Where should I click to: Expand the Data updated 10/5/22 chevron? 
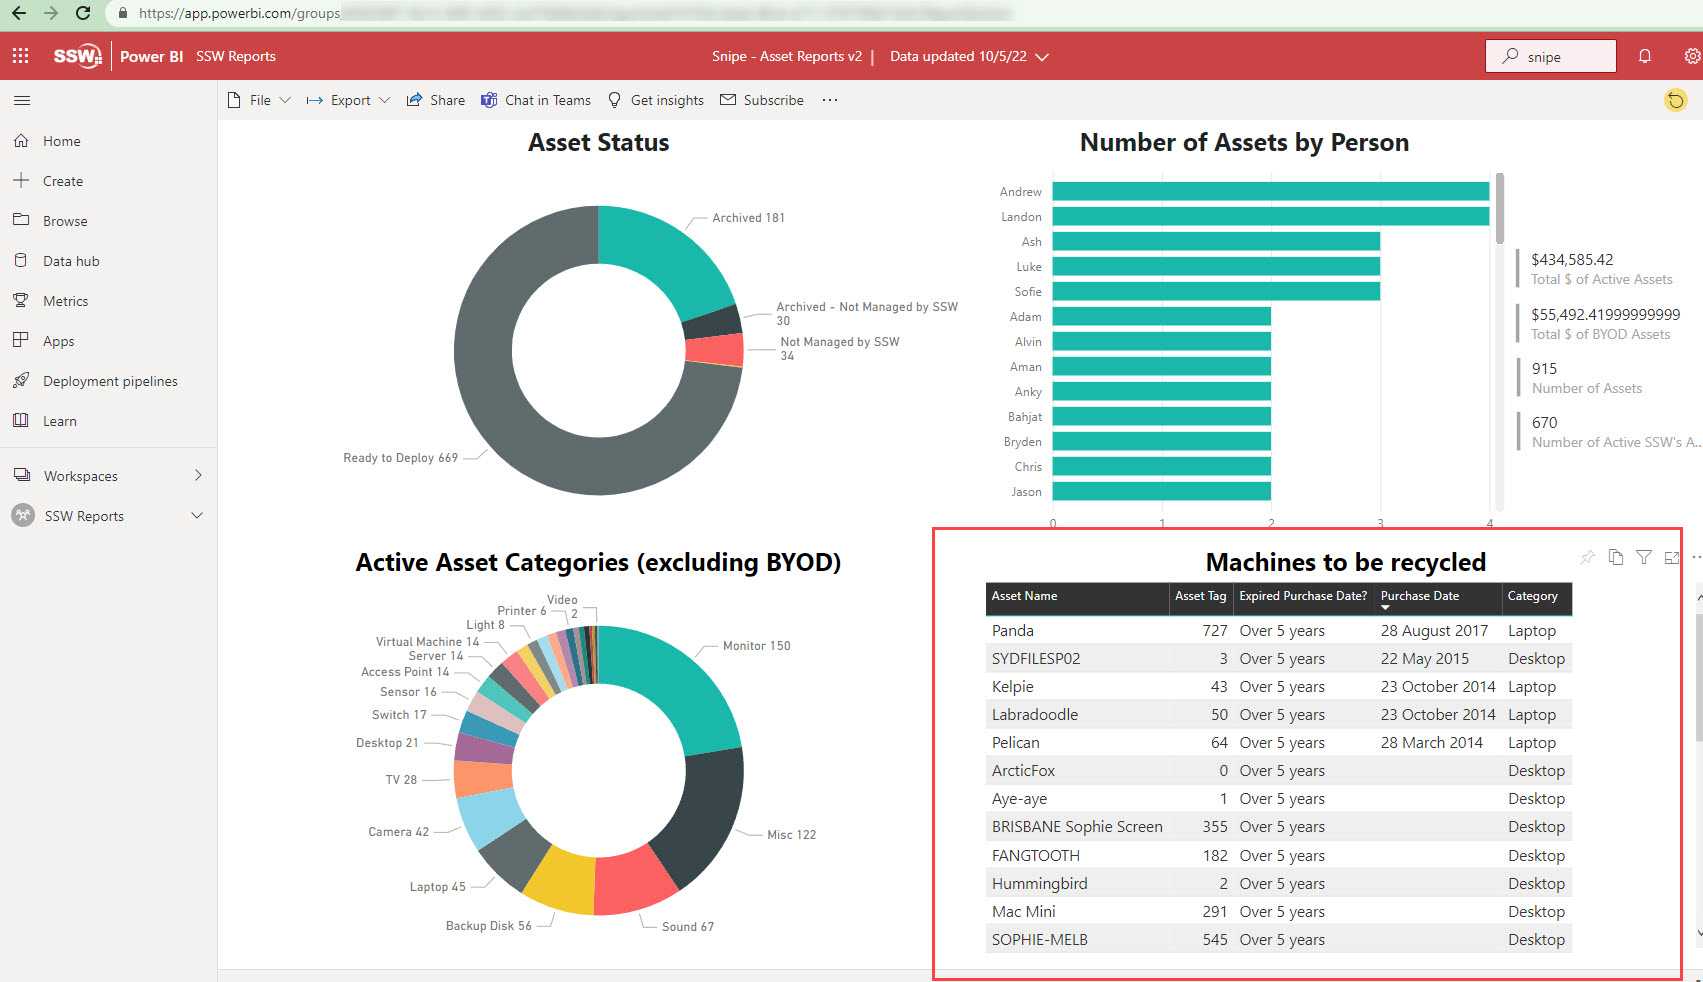[x=1042, y=57]
